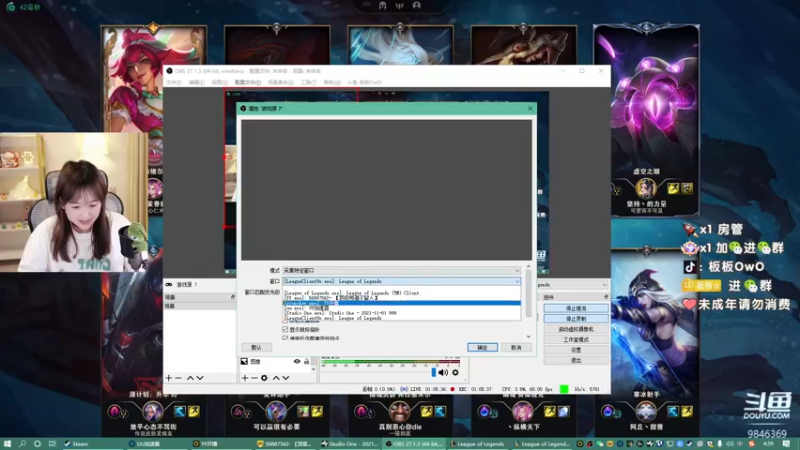This screenshot has width=800, height=450.
Task: Open the 文件 menu in OBS
Action: (x=173, y=82)
